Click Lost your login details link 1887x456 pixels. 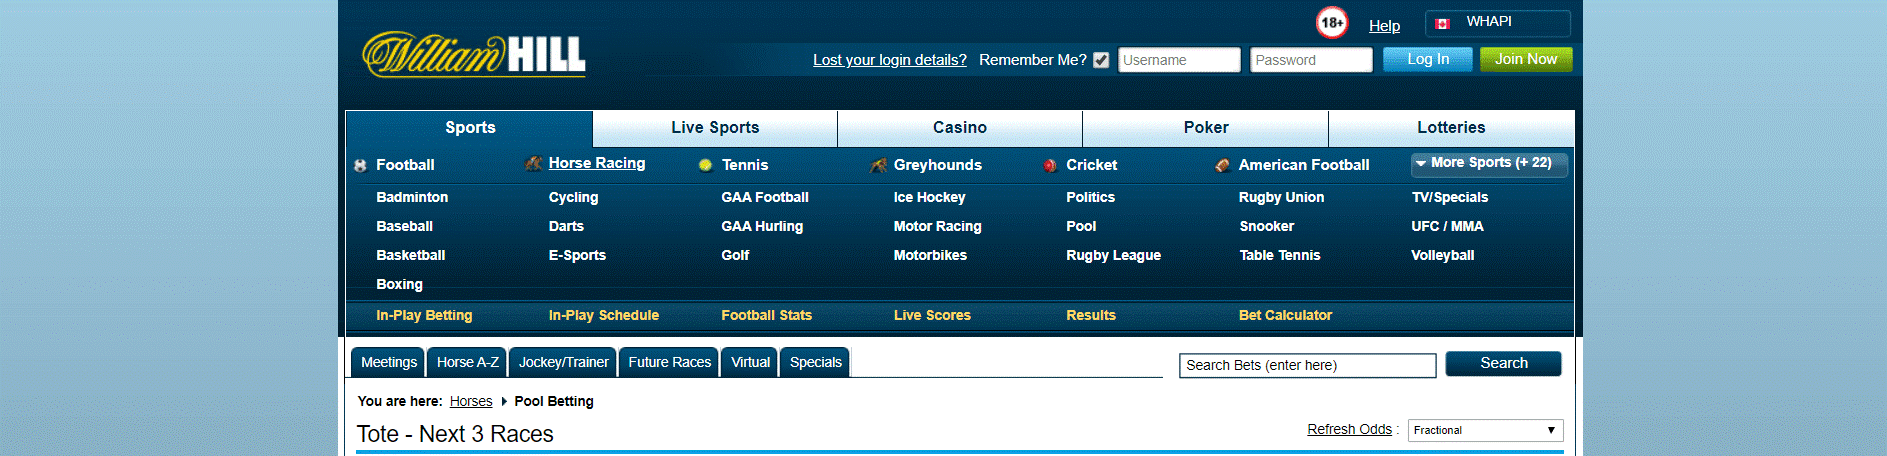click(890, 60)
